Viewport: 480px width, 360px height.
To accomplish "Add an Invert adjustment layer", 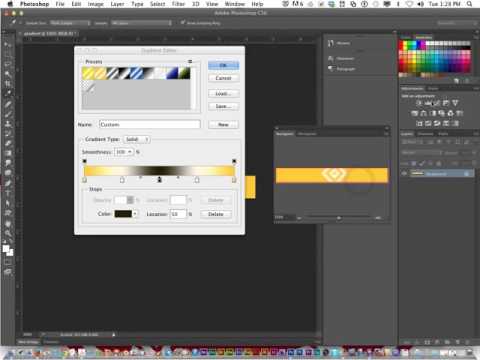I will (x=419, y=124).
